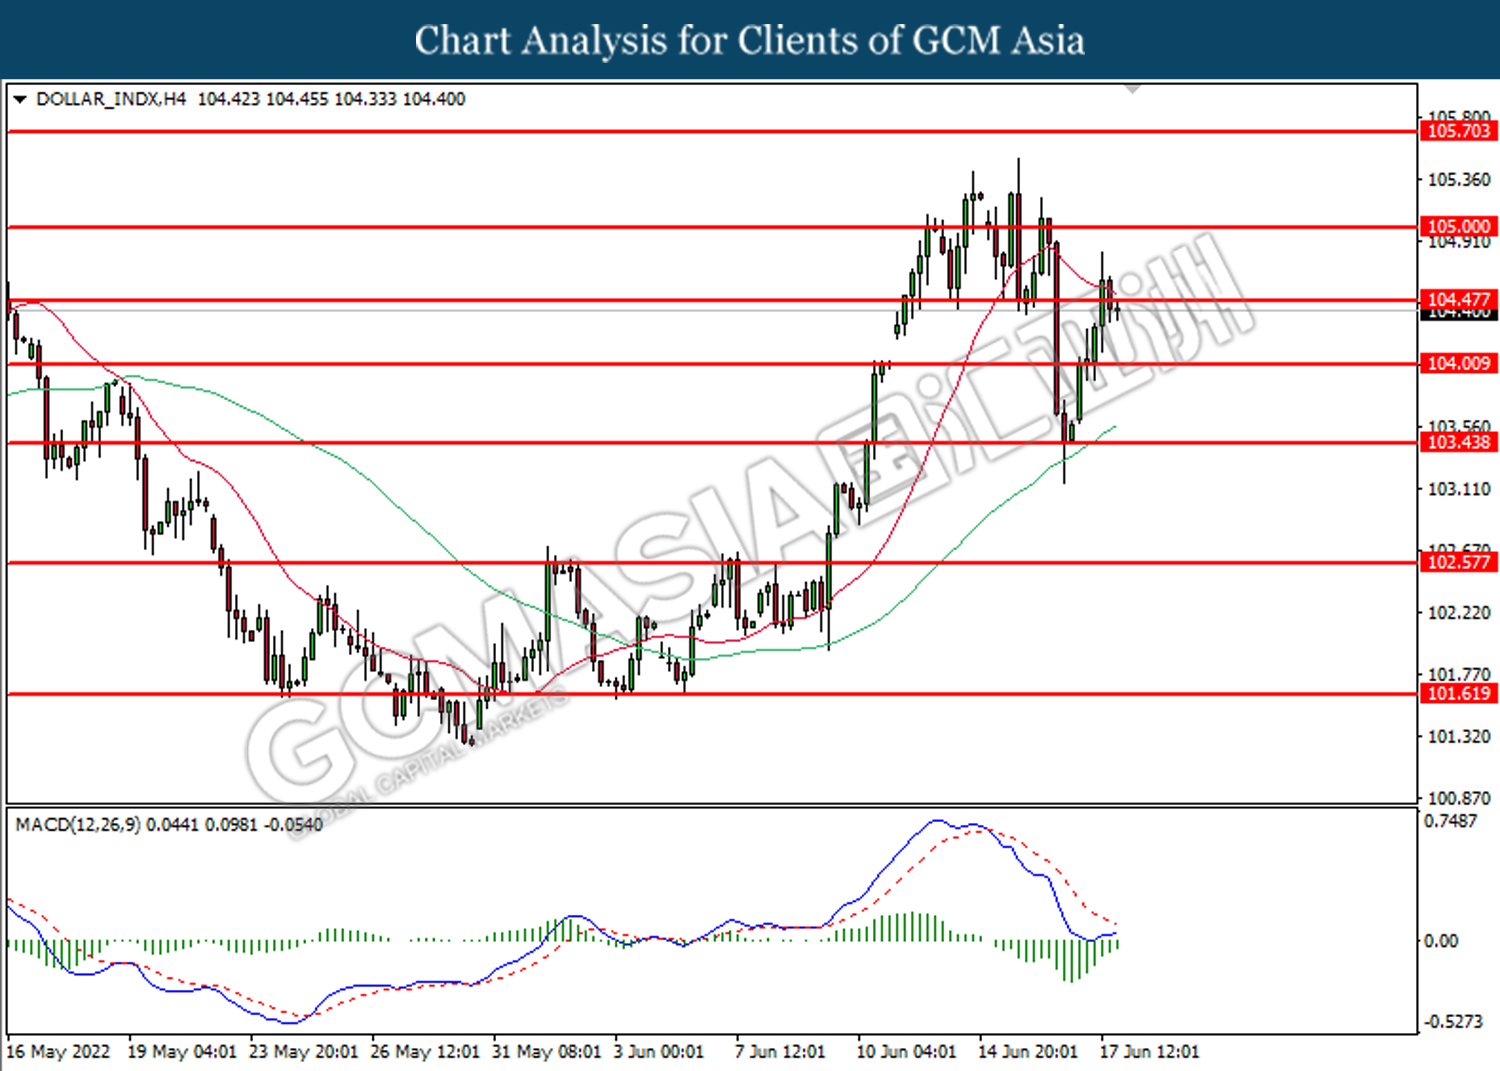Image resolution: width=1500 pixels, height=1071 pixels.
Task: Select the Chart Analysis for Clients title
Action: coord(750,41)
